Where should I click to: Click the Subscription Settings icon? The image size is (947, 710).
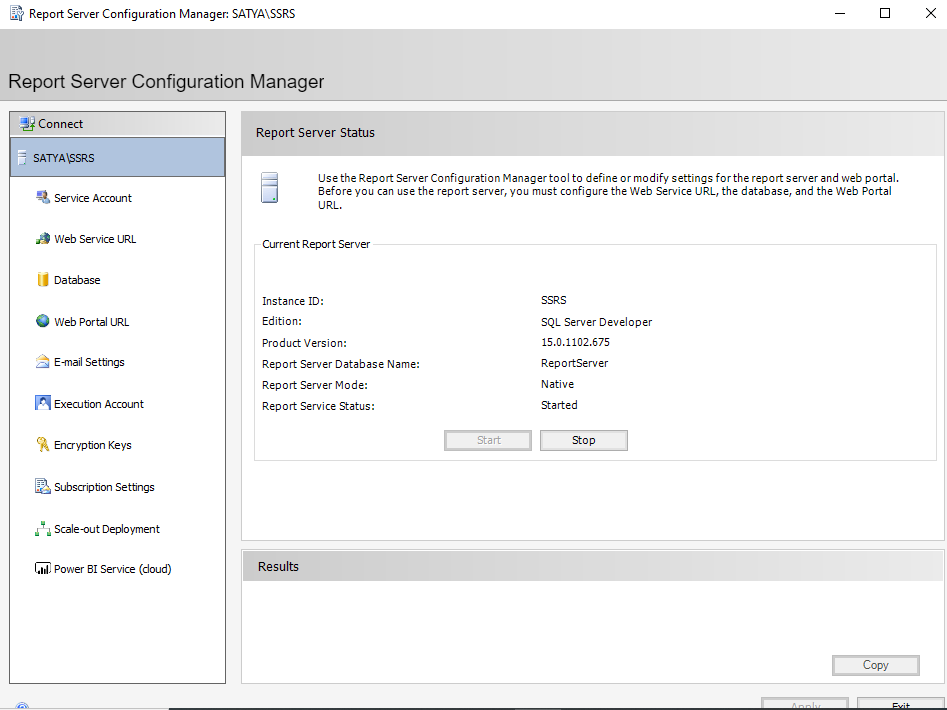coord(43,487)
